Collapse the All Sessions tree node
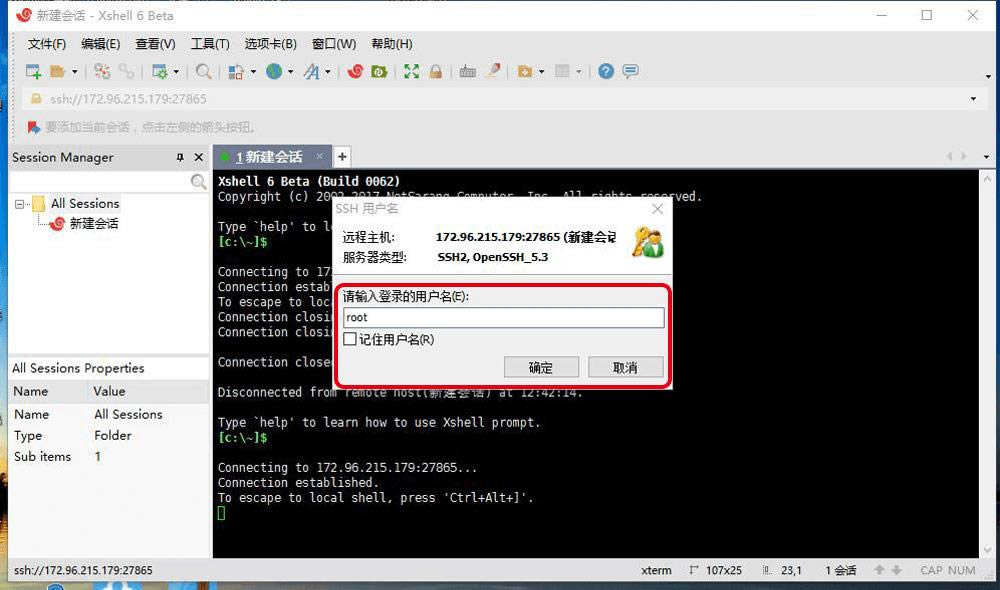 [20, 204]
